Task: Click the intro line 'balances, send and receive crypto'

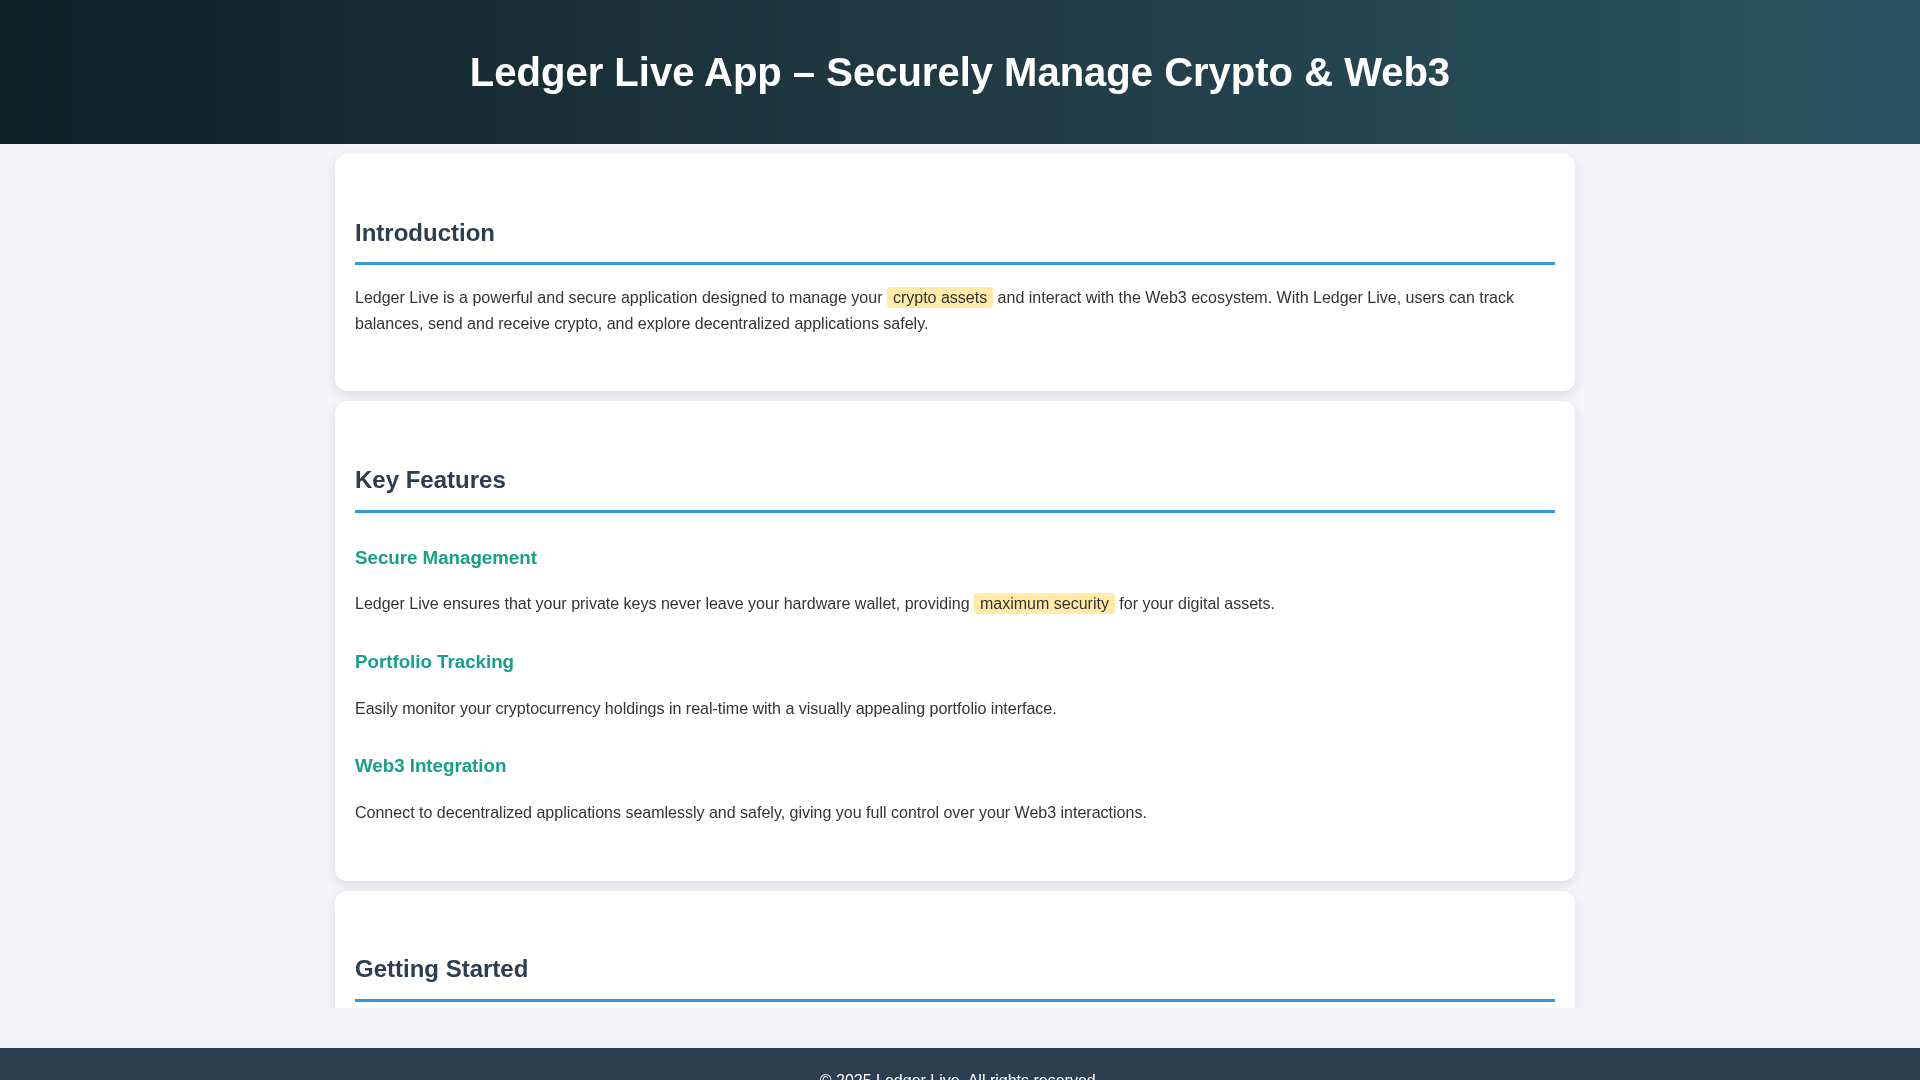Action: pyautogui.click(x=641, y=324)
